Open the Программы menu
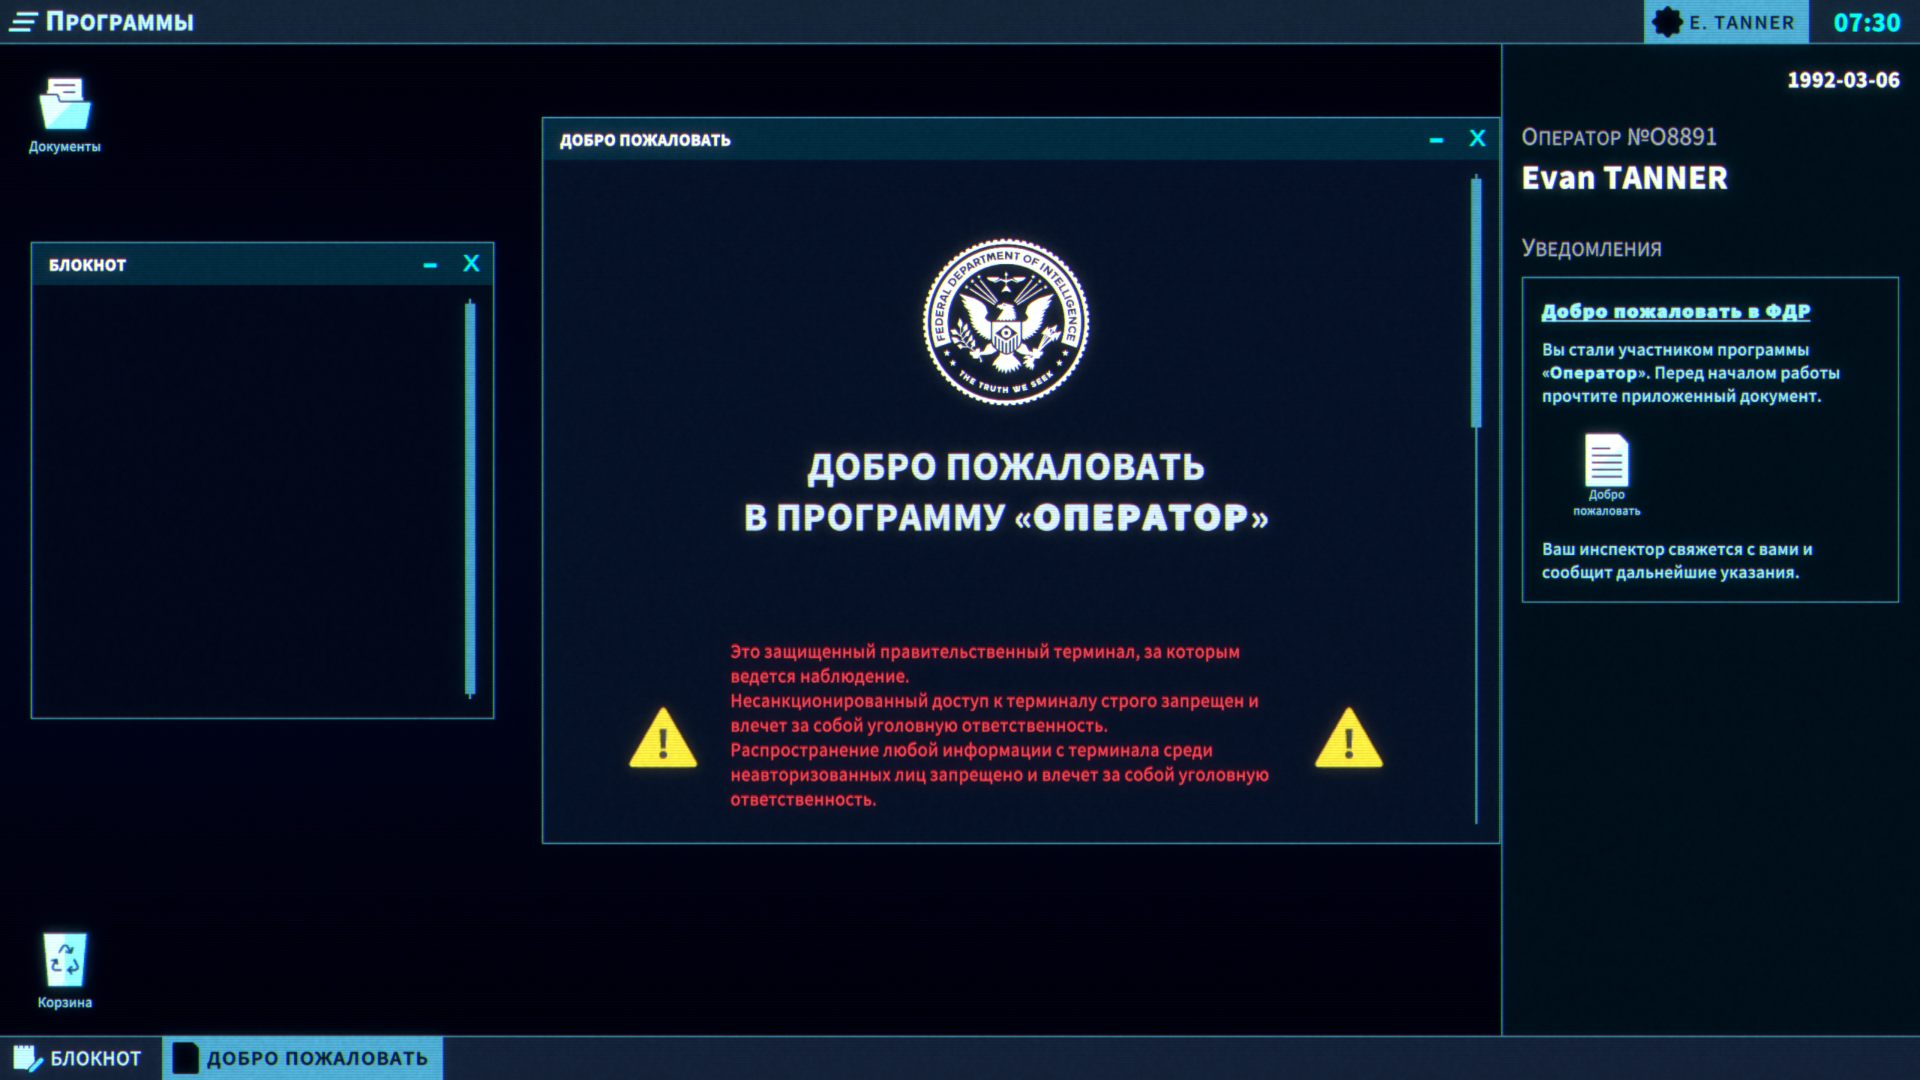 102,21
